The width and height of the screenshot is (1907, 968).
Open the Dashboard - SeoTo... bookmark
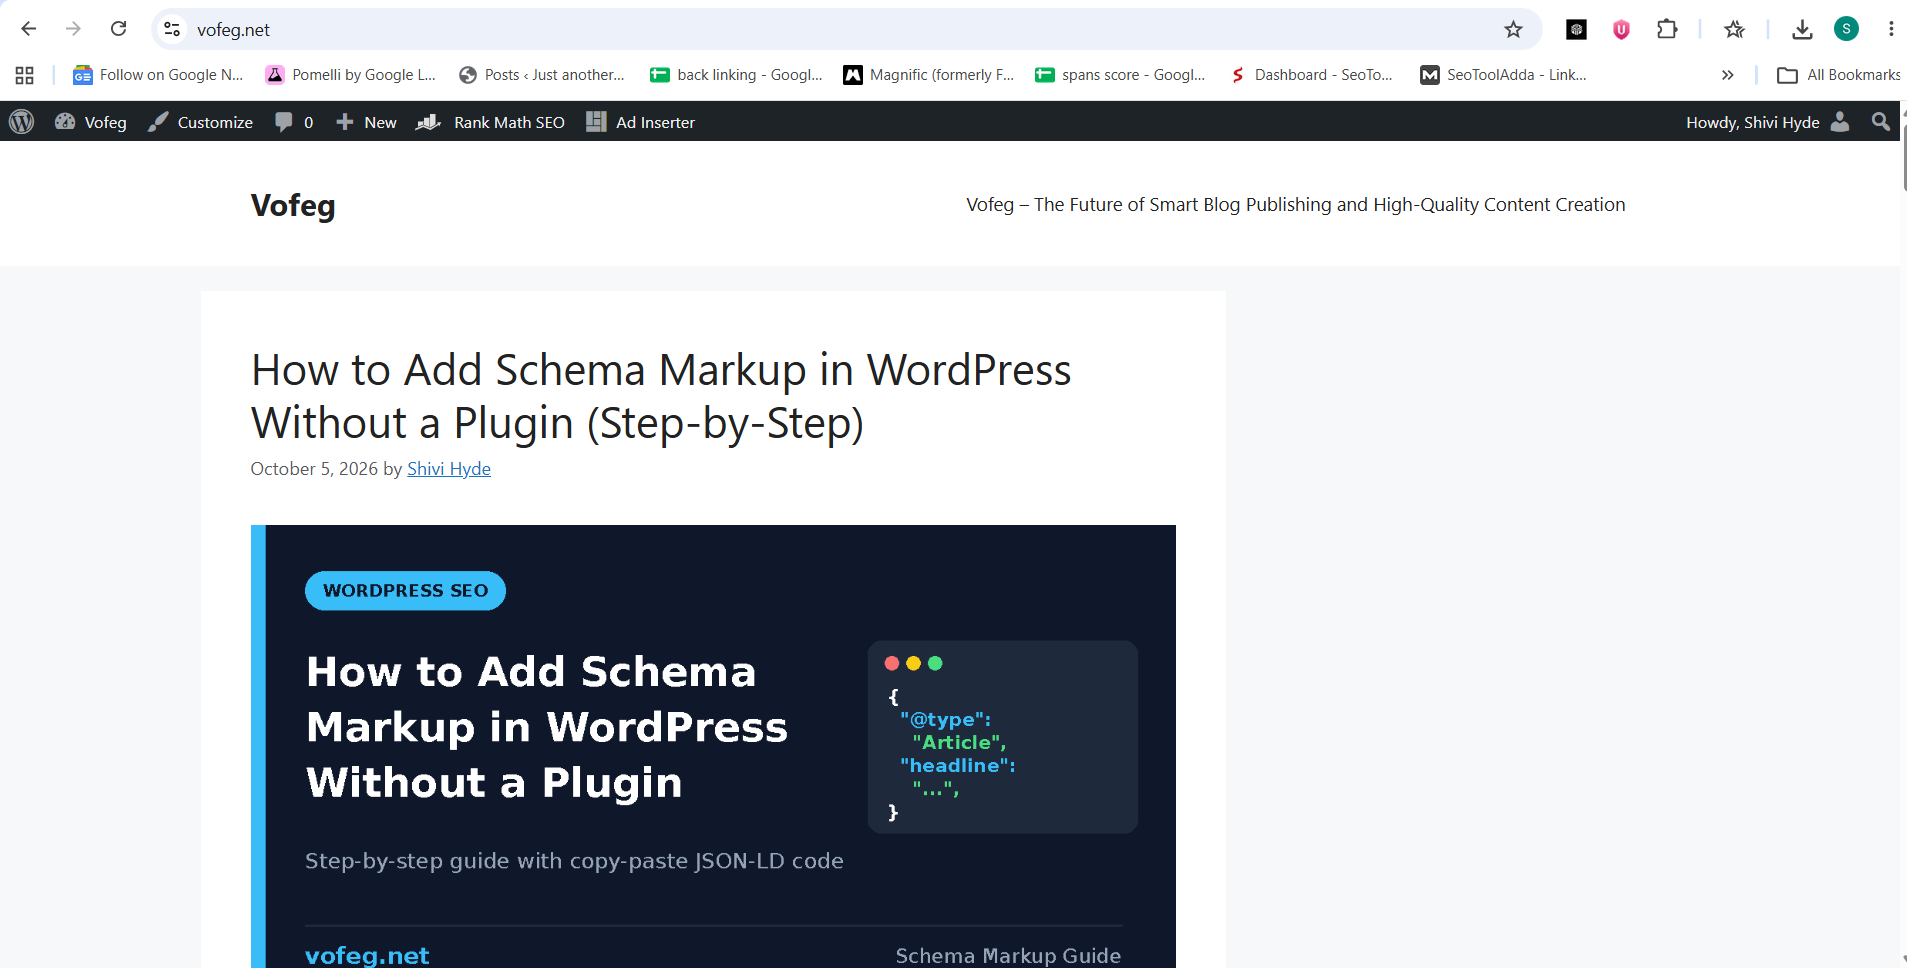pyautogui.click(x=1311, y=75)
